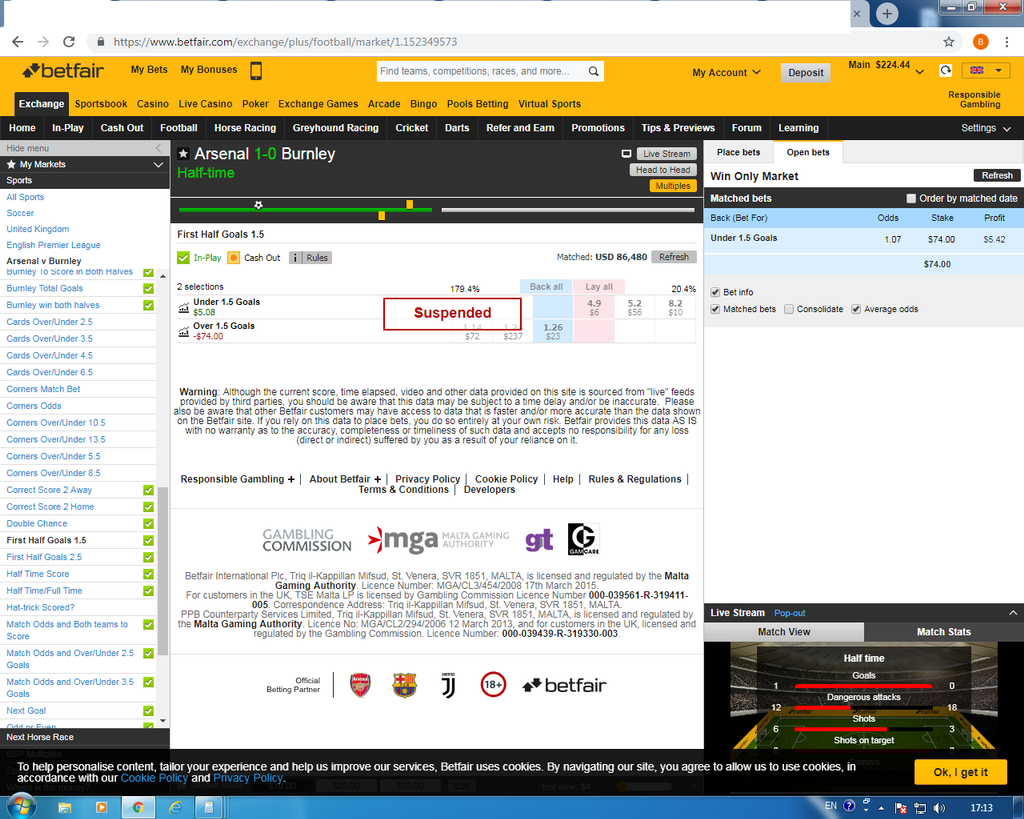Expand the Main balance dropdown arrow
This screenshot has width=1024, height=819.
(x=920, y=72)
